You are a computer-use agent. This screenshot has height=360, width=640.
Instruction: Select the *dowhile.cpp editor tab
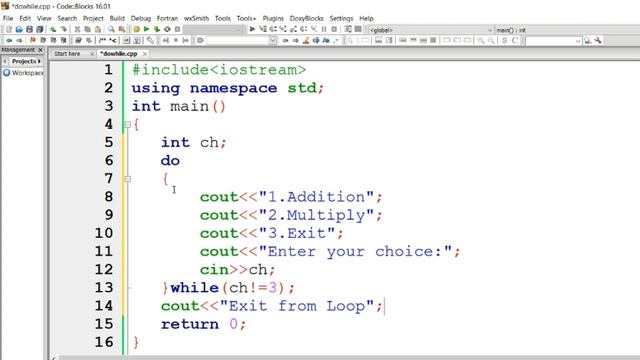pyautogui.click(x=119, y=53)
